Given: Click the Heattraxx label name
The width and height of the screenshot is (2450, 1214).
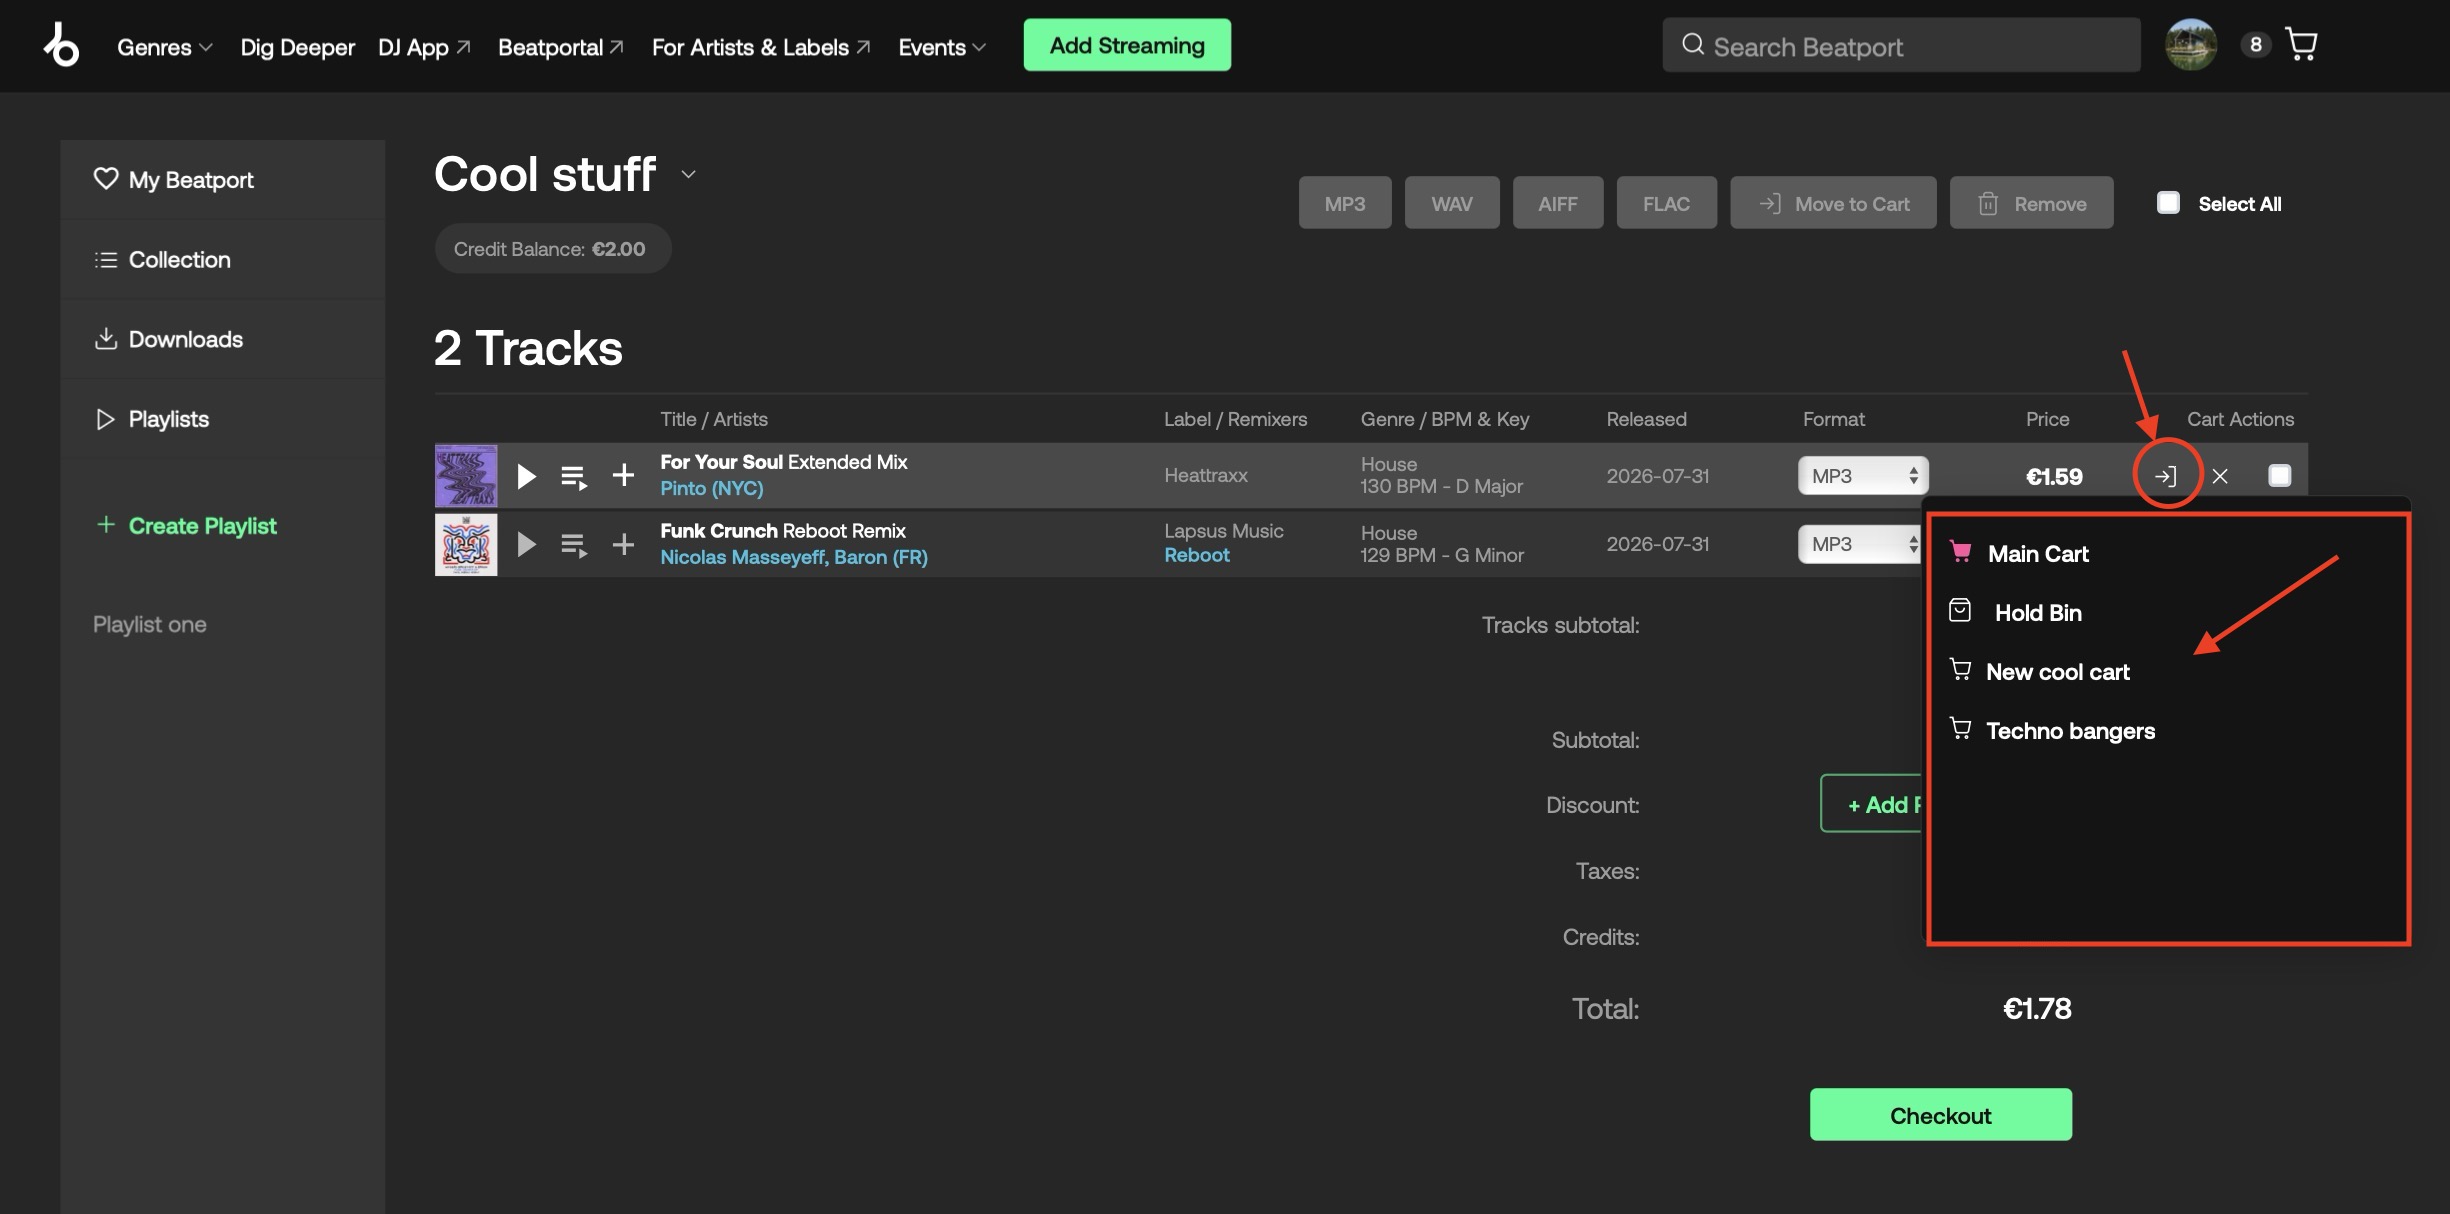Looking at the screenshot, I should 1206,476.
